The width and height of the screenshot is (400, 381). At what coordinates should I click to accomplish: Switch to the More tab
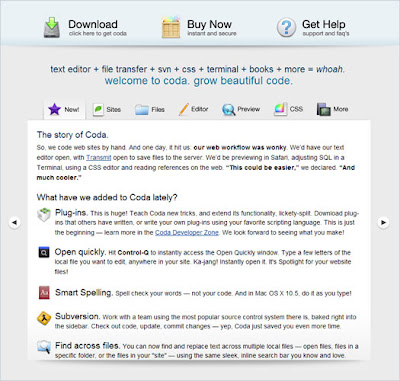tap(333, 109)
